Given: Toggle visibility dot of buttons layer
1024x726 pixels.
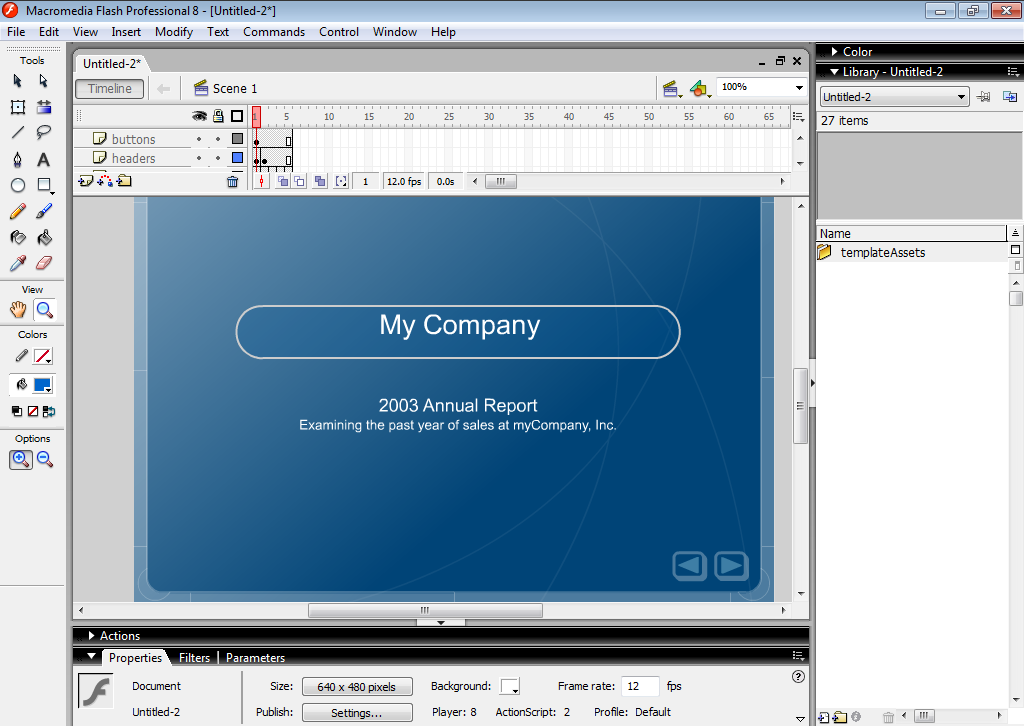Looking at the screenshot, I should click(199, 139).
